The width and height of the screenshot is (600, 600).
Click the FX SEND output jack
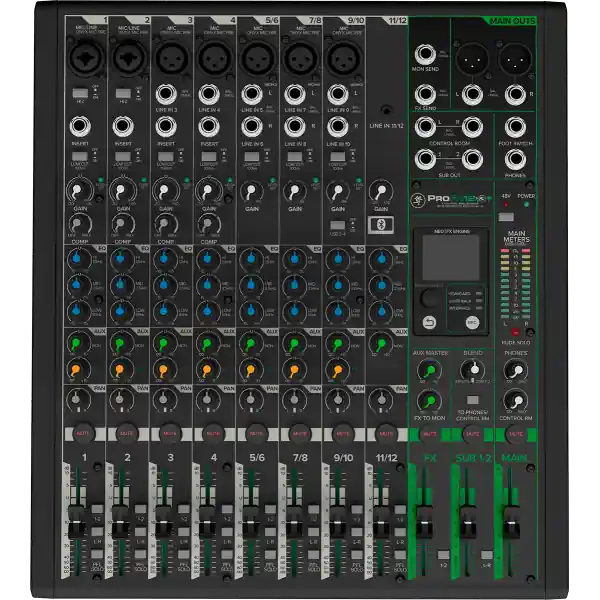click(425, 94)
